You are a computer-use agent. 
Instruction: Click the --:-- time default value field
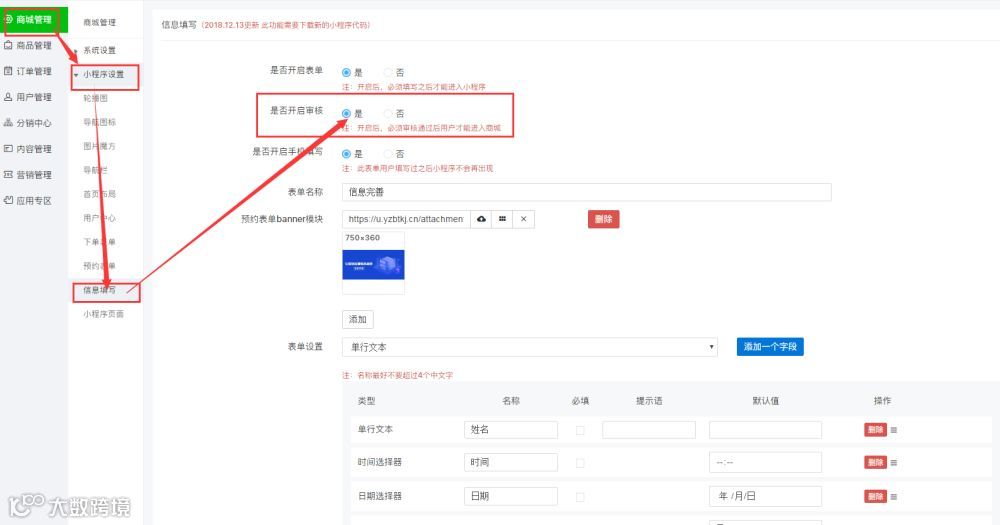765,462
